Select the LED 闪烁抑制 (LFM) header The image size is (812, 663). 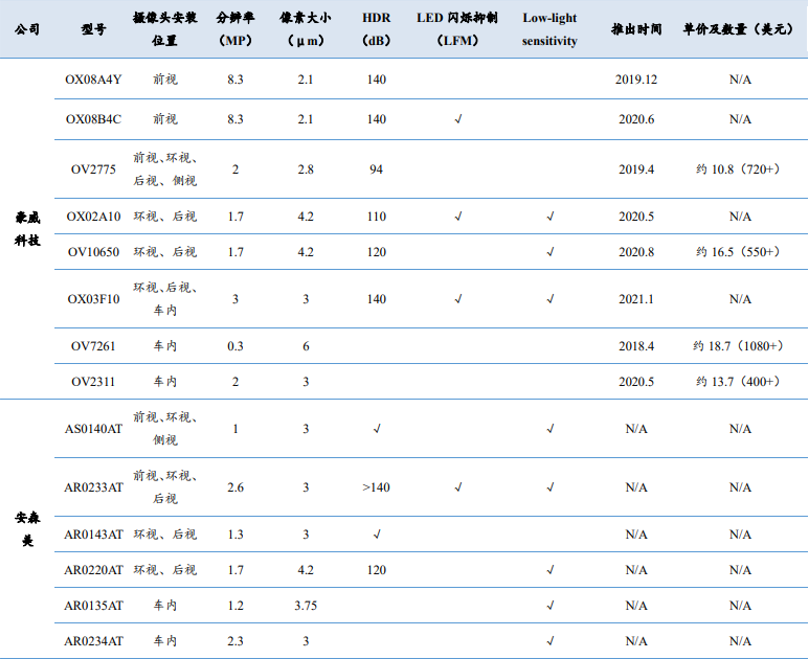tap(457, 29)
